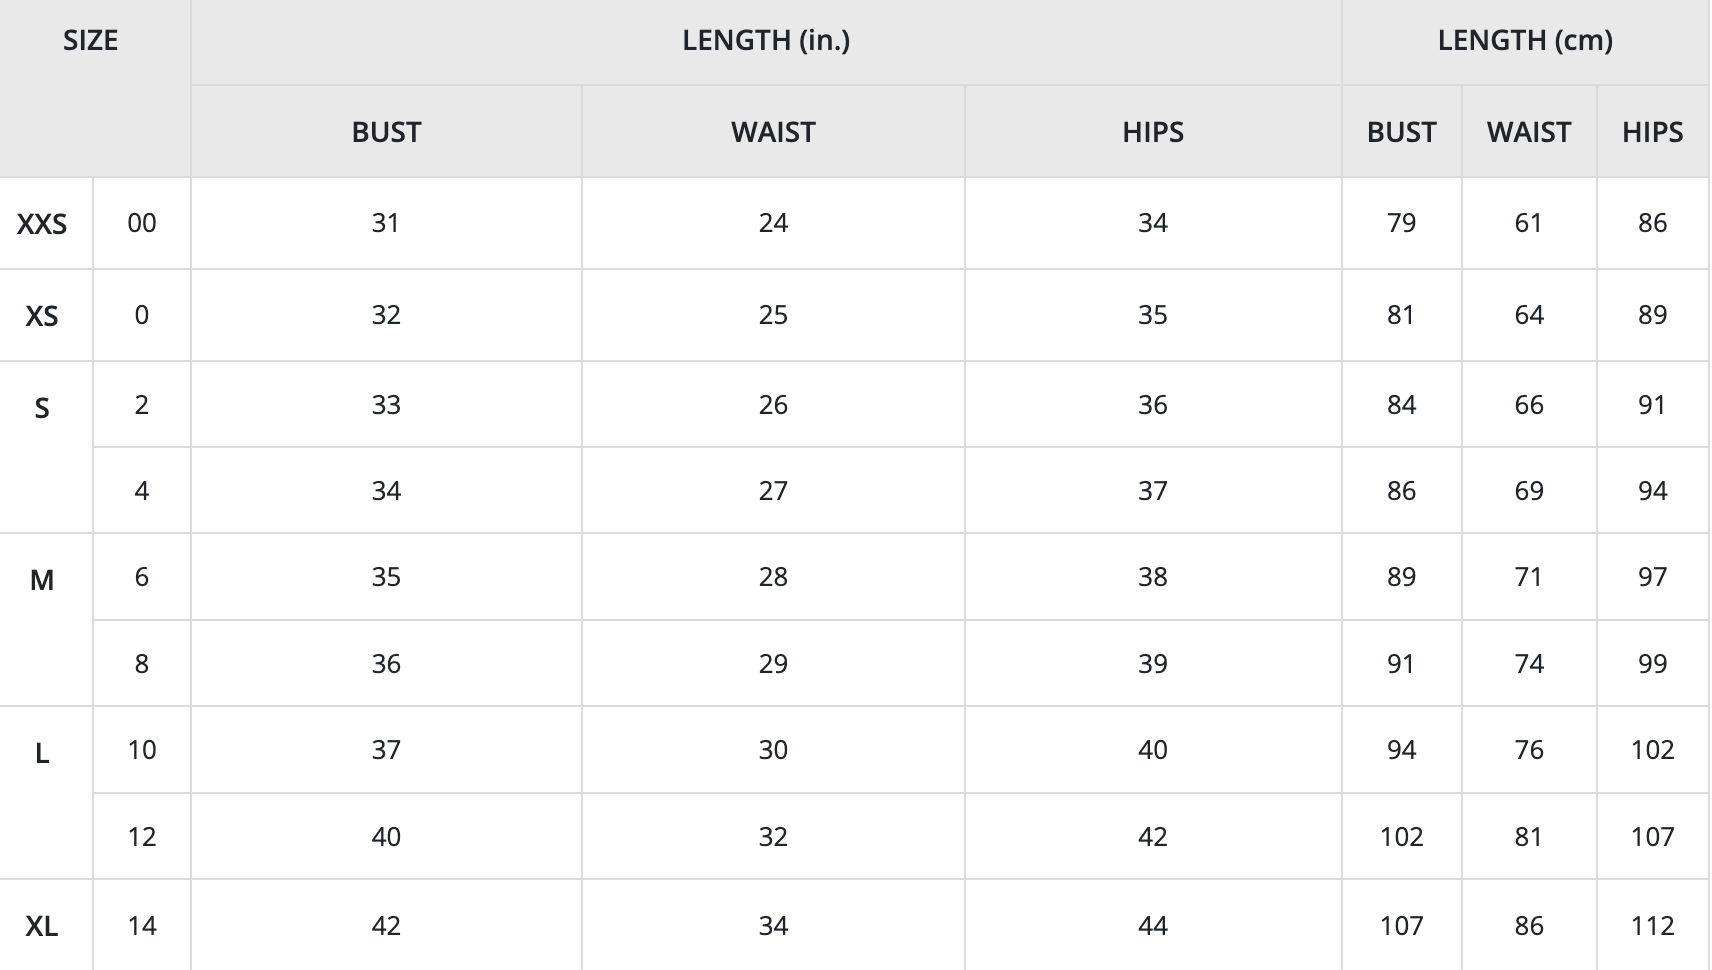Click the BUST header under LENGTH (in.)

[386, 132]
